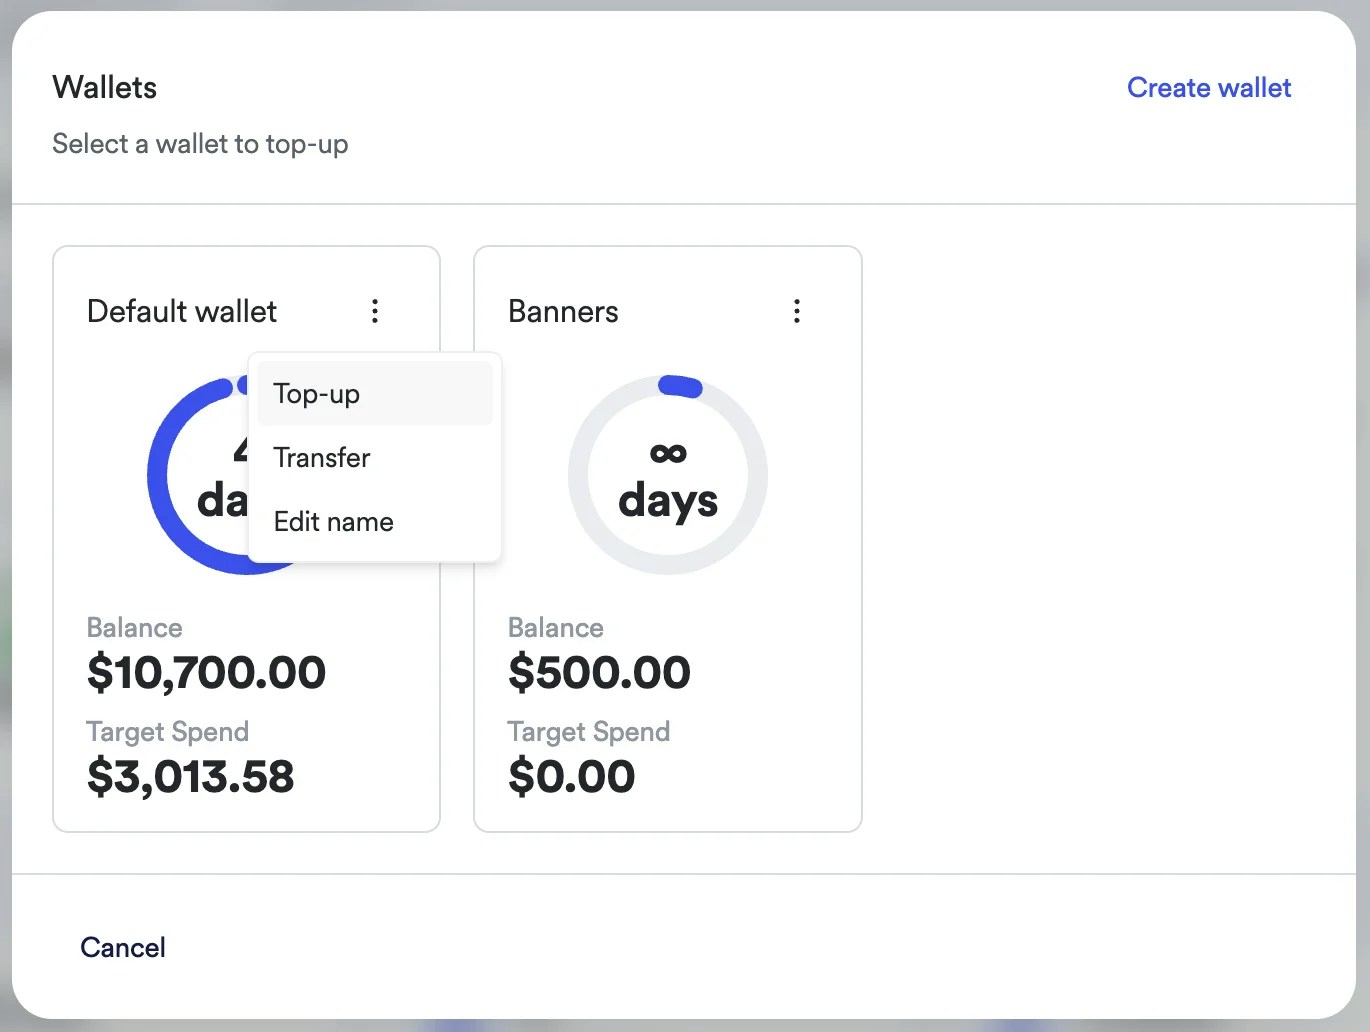Choose Edit name in the dropdown menu

(333, 521)
